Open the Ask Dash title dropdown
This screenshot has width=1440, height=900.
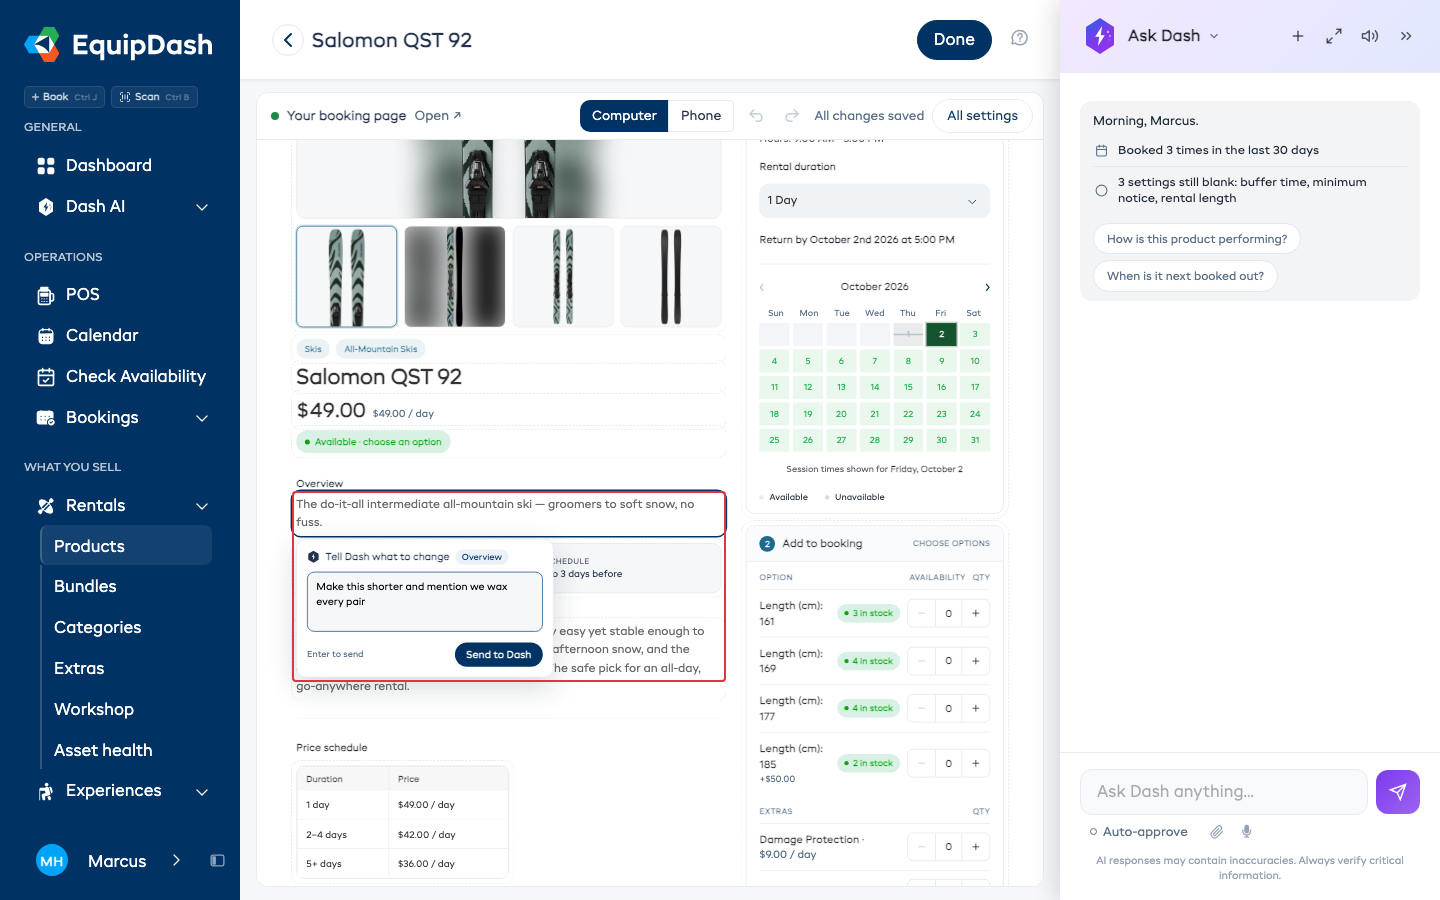[x=1214, y=36]
